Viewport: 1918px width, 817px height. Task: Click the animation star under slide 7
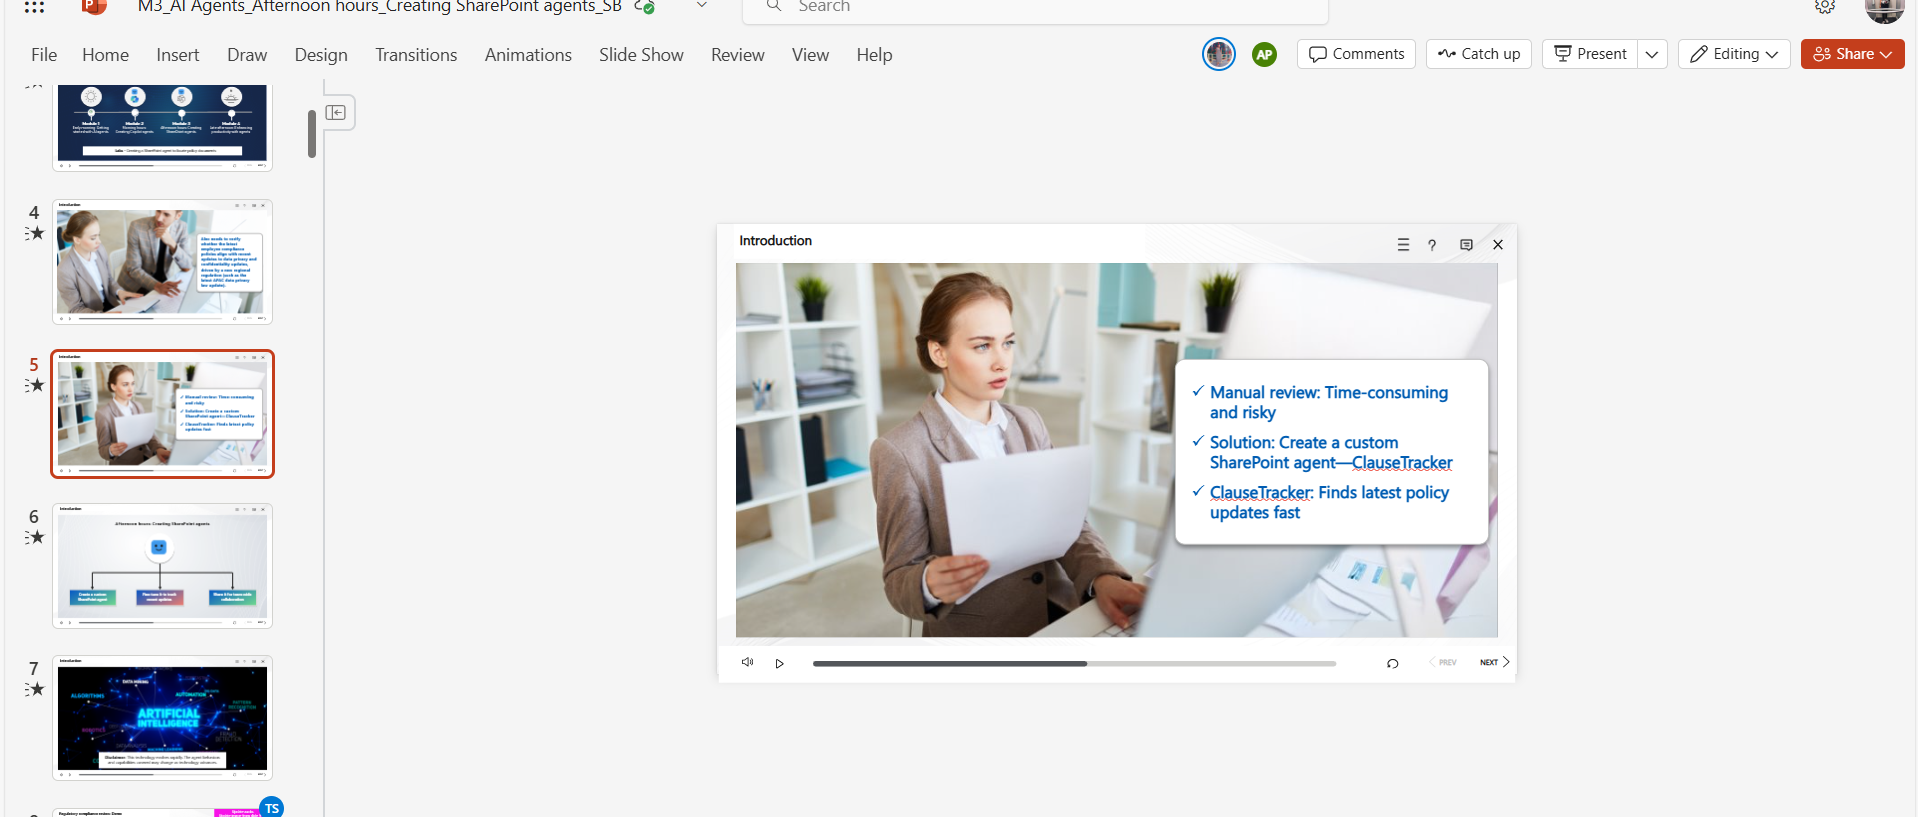coord(35,689)
